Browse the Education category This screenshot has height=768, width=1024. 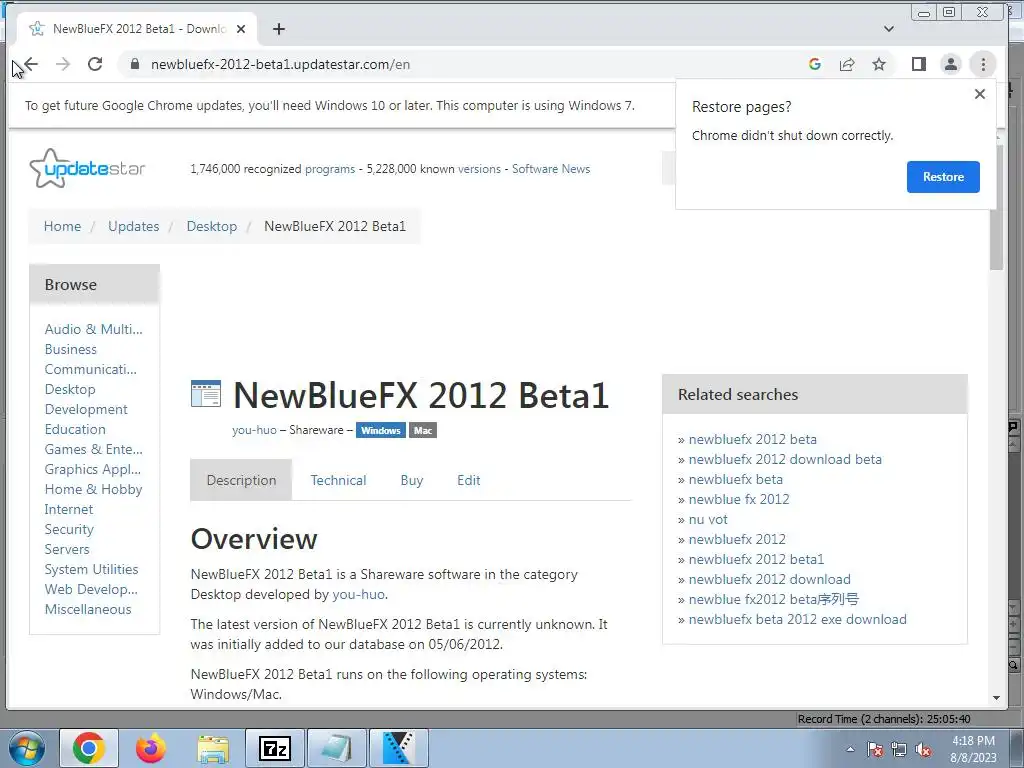(75, 429)
